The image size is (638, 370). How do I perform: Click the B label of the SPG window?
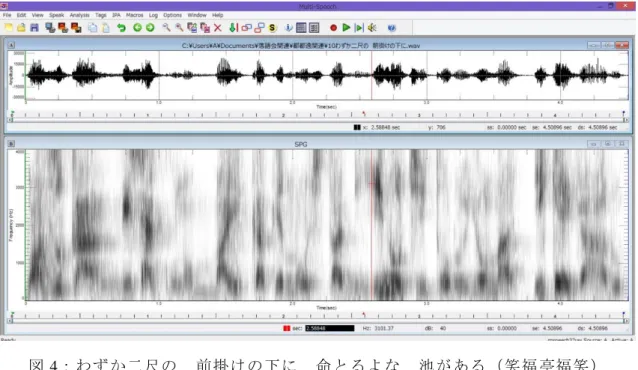11,144
